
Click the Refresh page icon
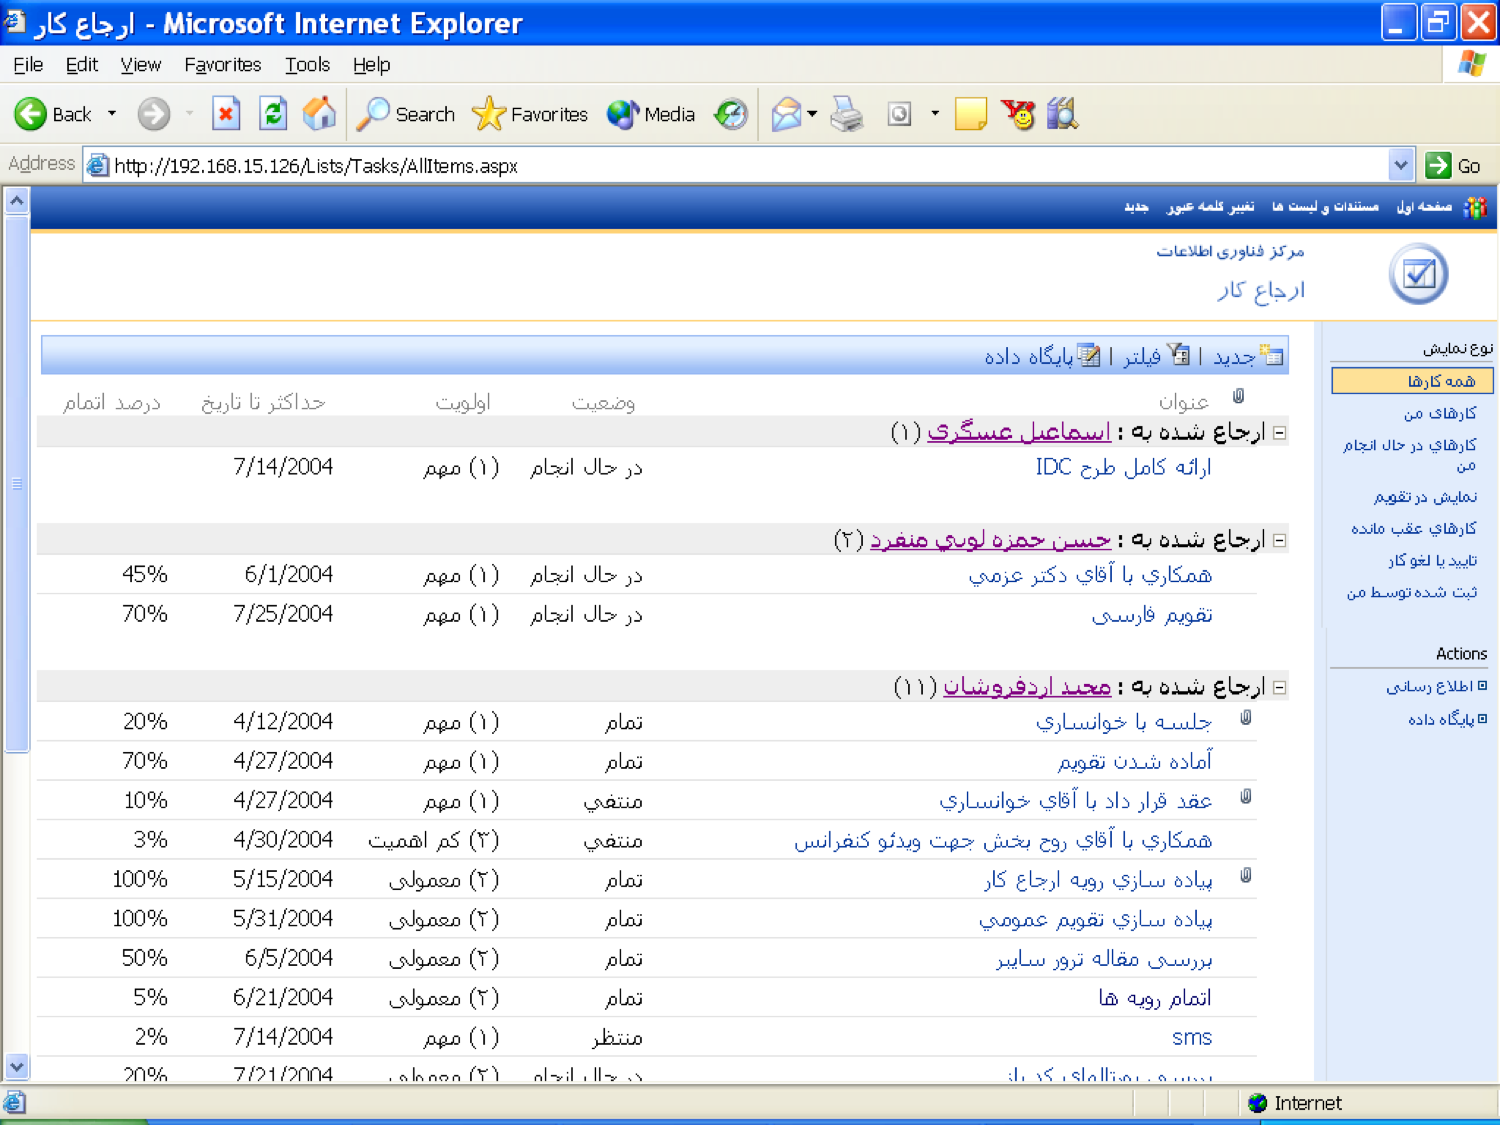tap(273, 114)
